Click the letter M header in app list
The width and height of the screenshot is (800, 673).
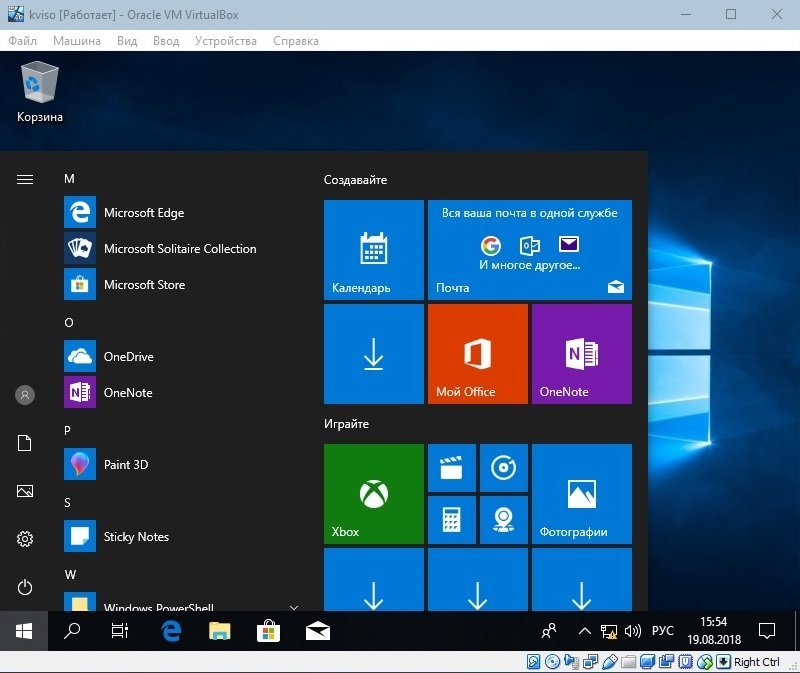point(69,179)
